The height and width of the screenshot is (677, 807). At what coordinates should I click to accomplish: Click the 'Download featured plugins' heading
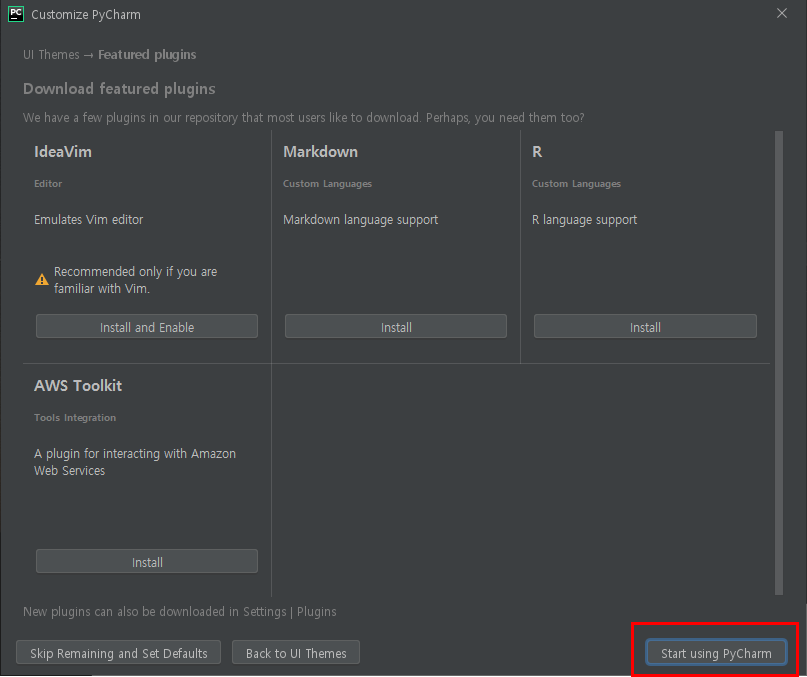coord(119,89)
